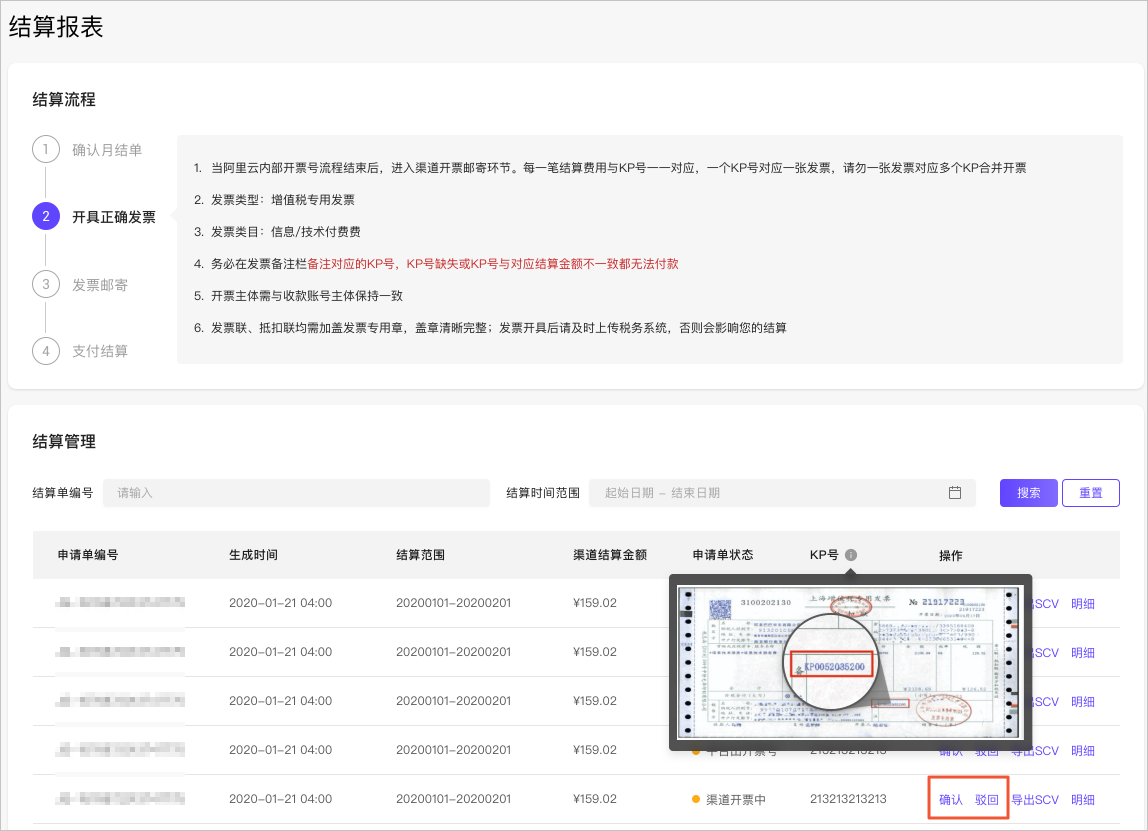The image size is (1148, 831).
Task: Open the 结算时间范围 date range picker
Action: pyautogui.click(x=782, y=493)
